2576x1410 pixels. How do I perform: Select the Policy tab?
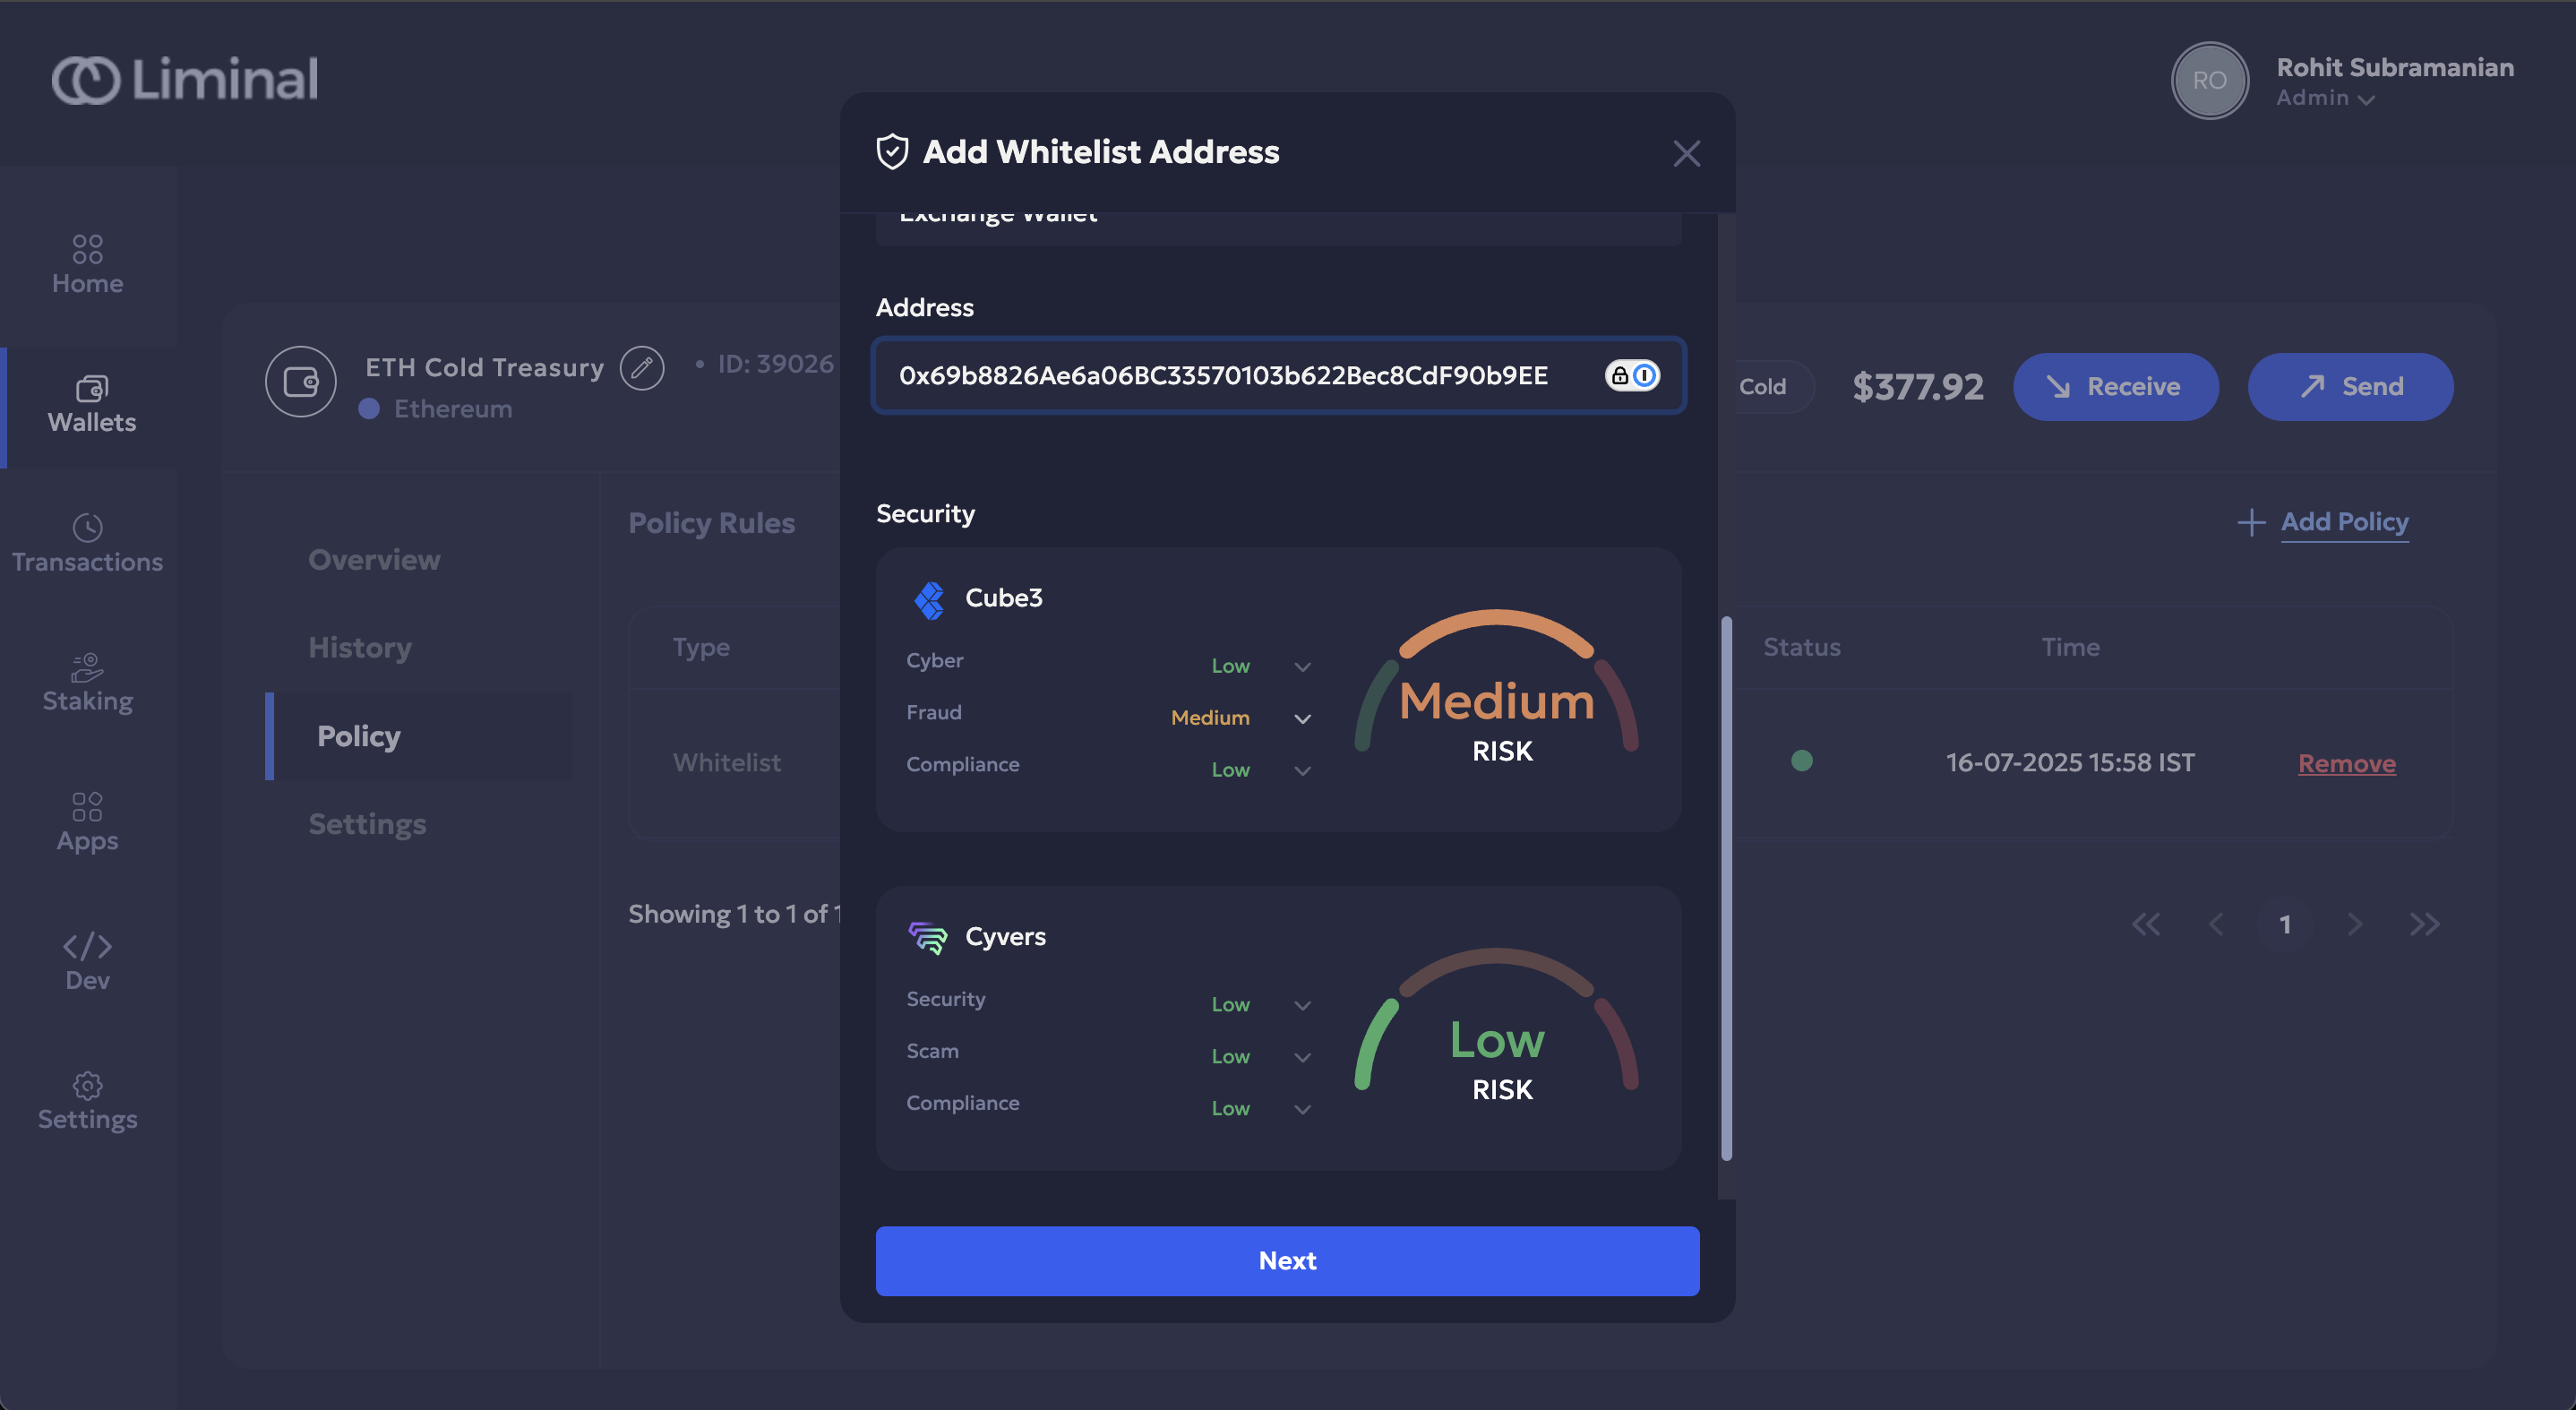pos(420,735)
